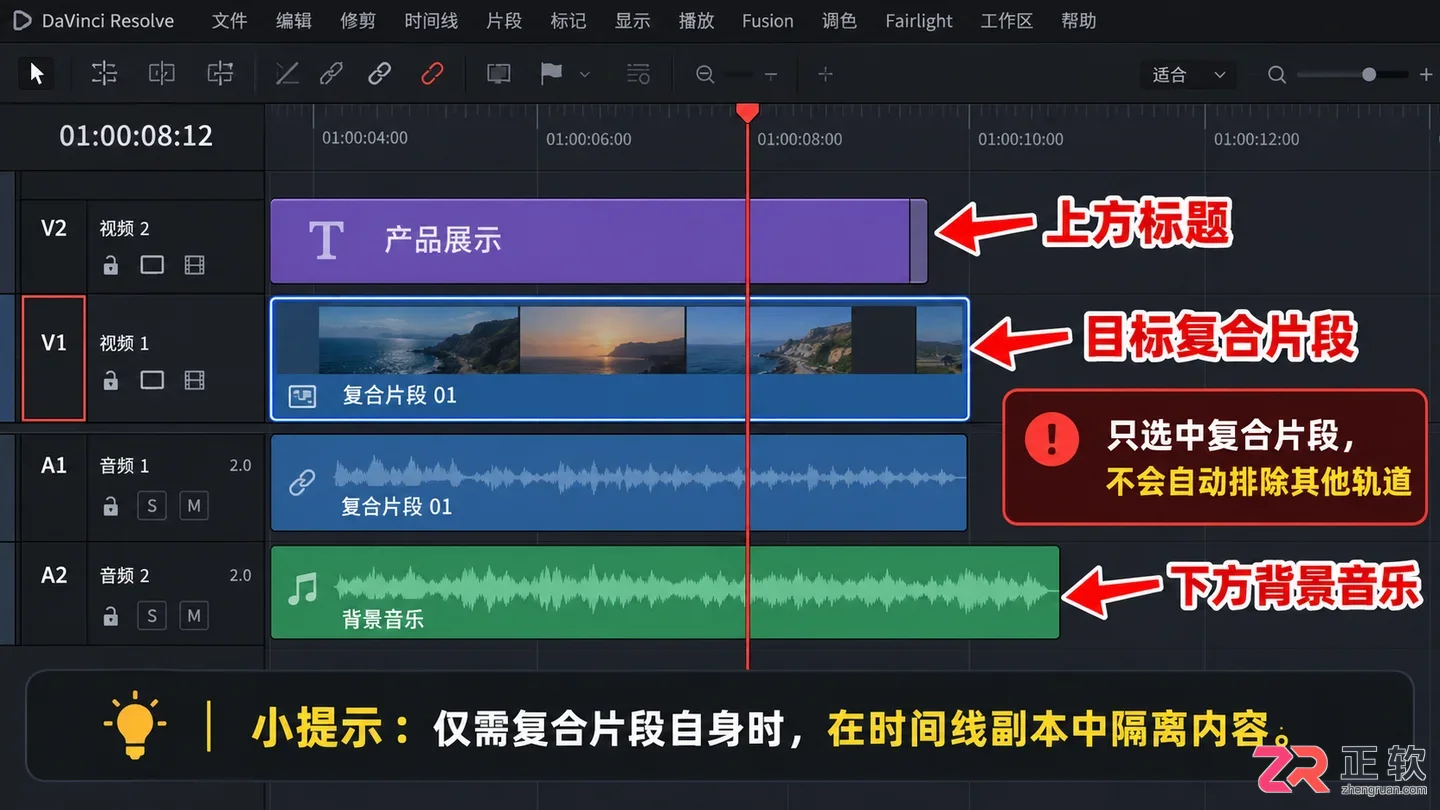Disable the 视频 1 track filmstrip icon
Screen dimensions: 1440x810
coord(194,380)
